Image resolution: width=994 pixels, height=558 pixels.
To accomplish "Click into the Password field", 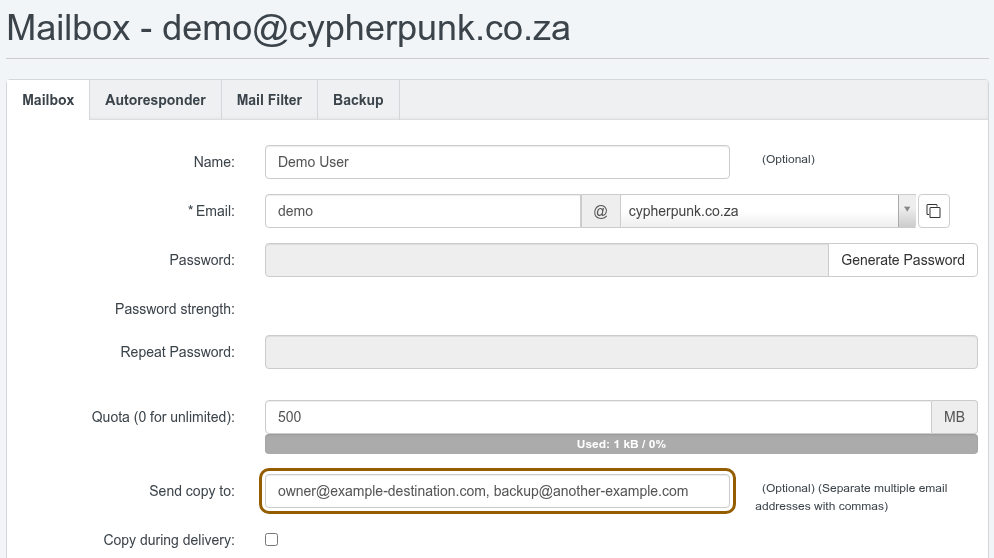I will pos(546,260).
